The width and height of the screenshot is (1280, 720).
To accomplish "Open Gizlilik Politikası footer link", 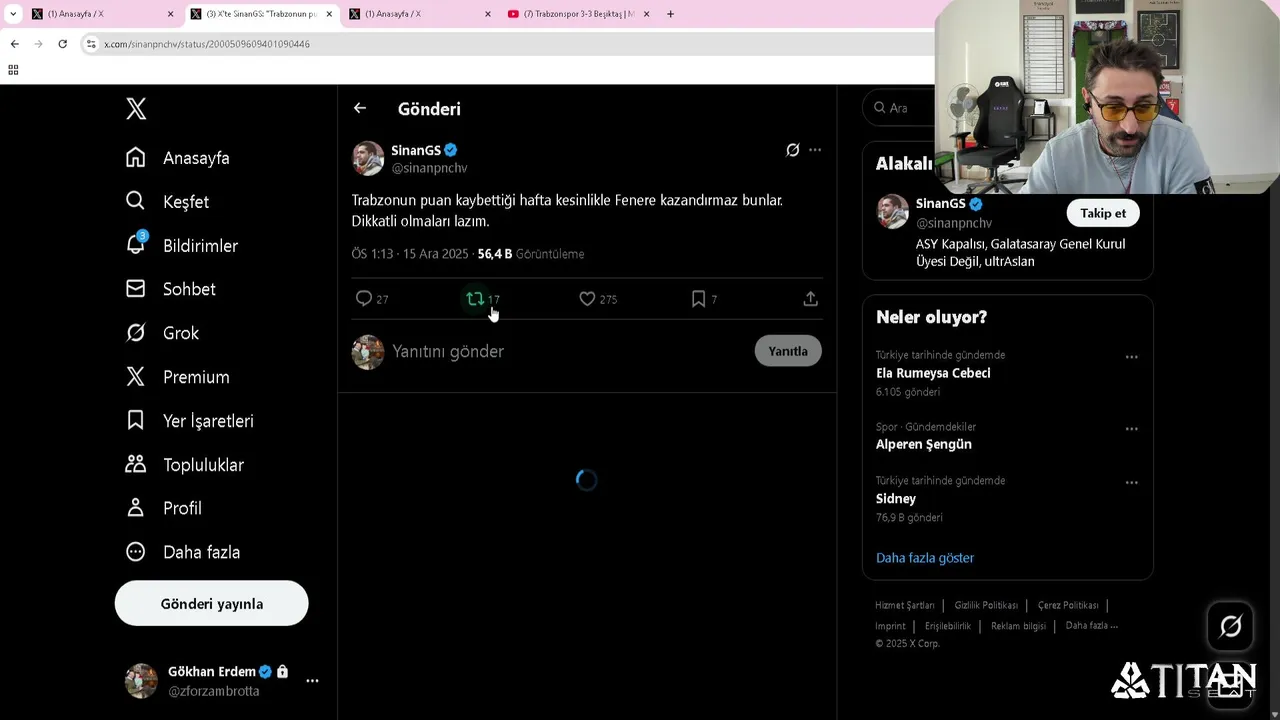I will pyautogui.click(x=986, y=606).
